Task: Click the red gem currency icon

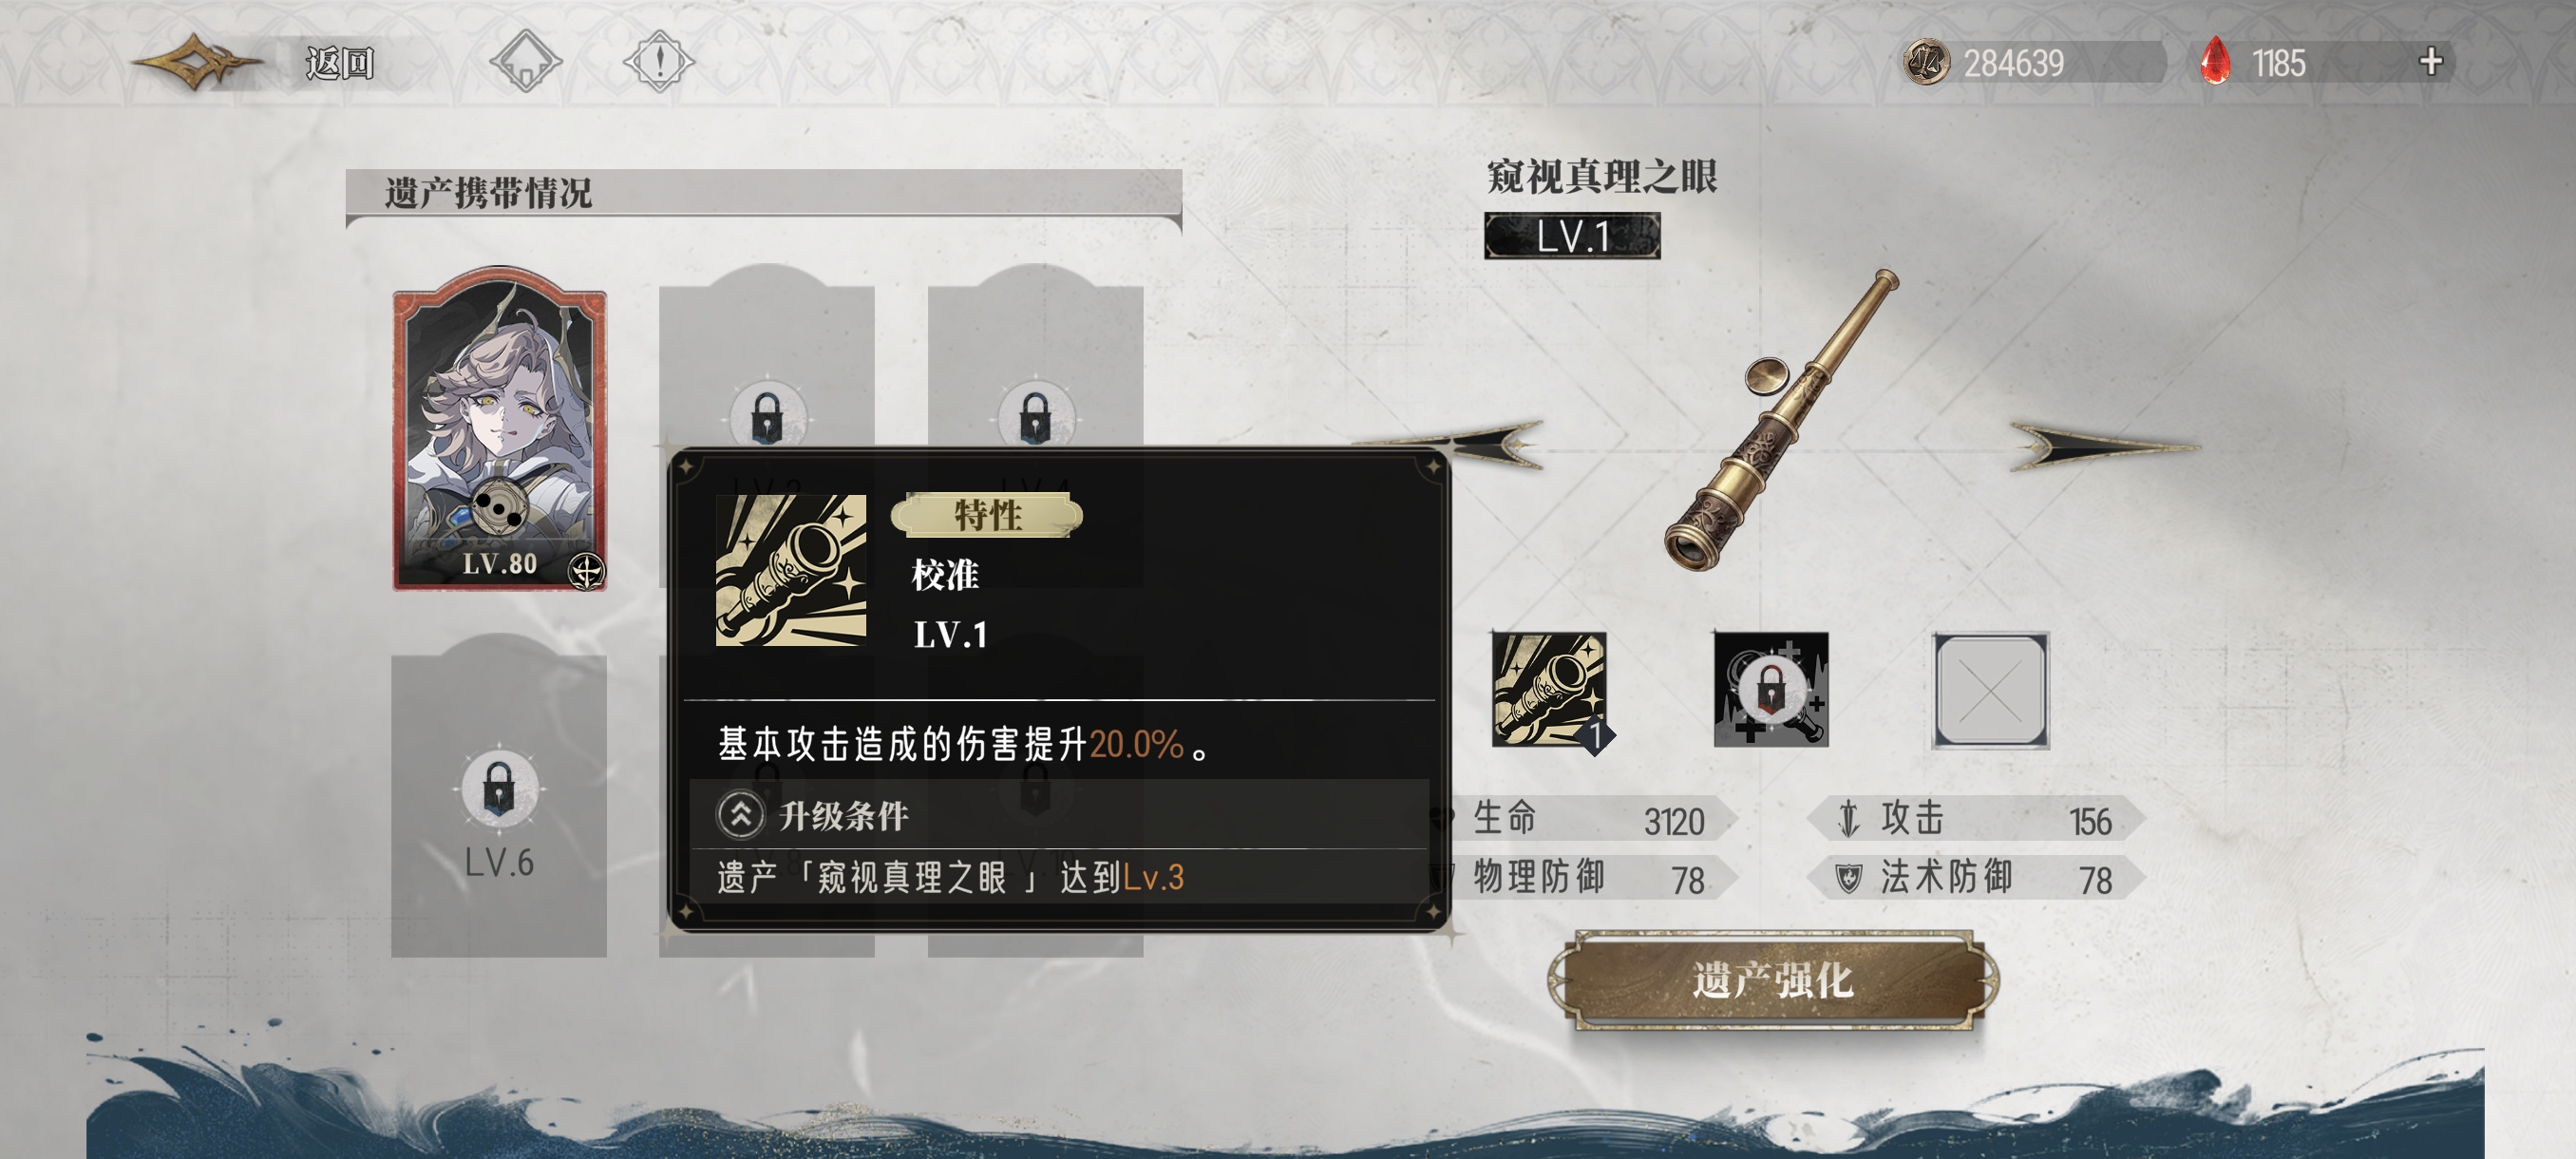Action: point(2215,61)
